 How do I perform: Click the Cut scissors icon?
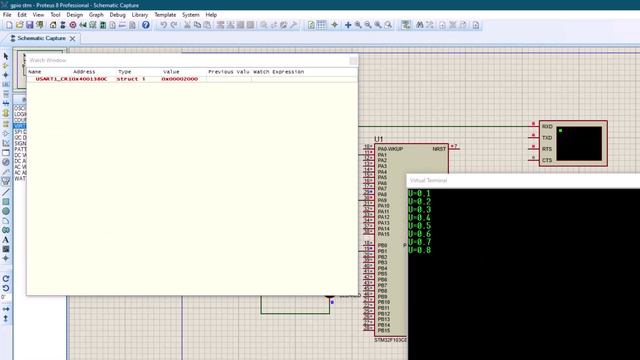click(x=187, y=25)
